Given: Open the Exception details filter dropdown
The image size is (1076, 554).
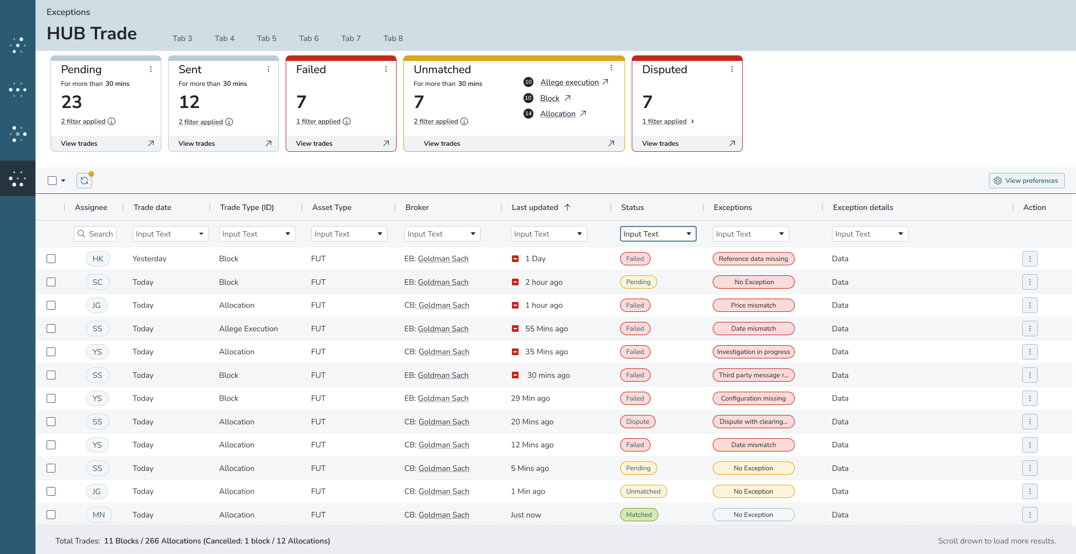Looking at the screenshot, I should (869, 234).
